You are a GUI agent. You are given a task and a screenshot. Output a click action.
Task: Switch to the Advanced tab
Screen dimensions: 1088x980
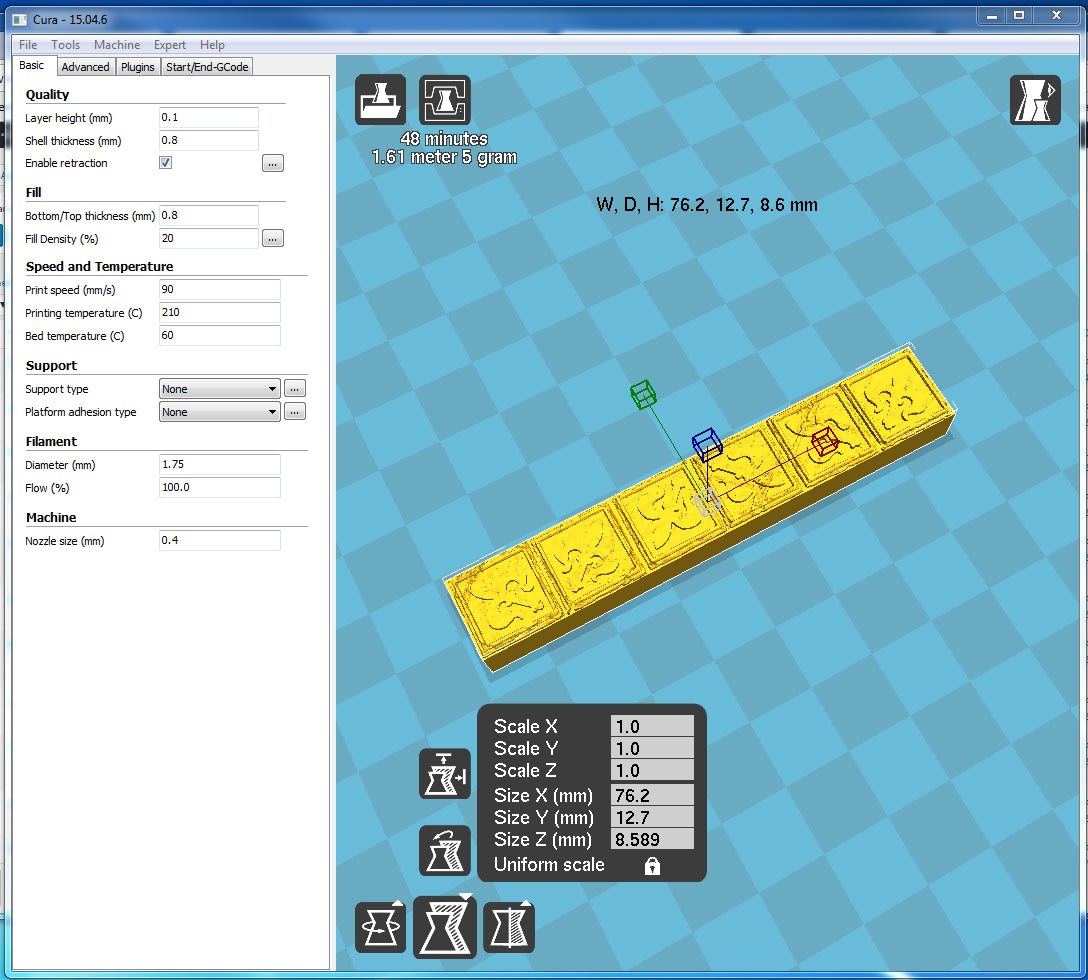pos(85,67)
